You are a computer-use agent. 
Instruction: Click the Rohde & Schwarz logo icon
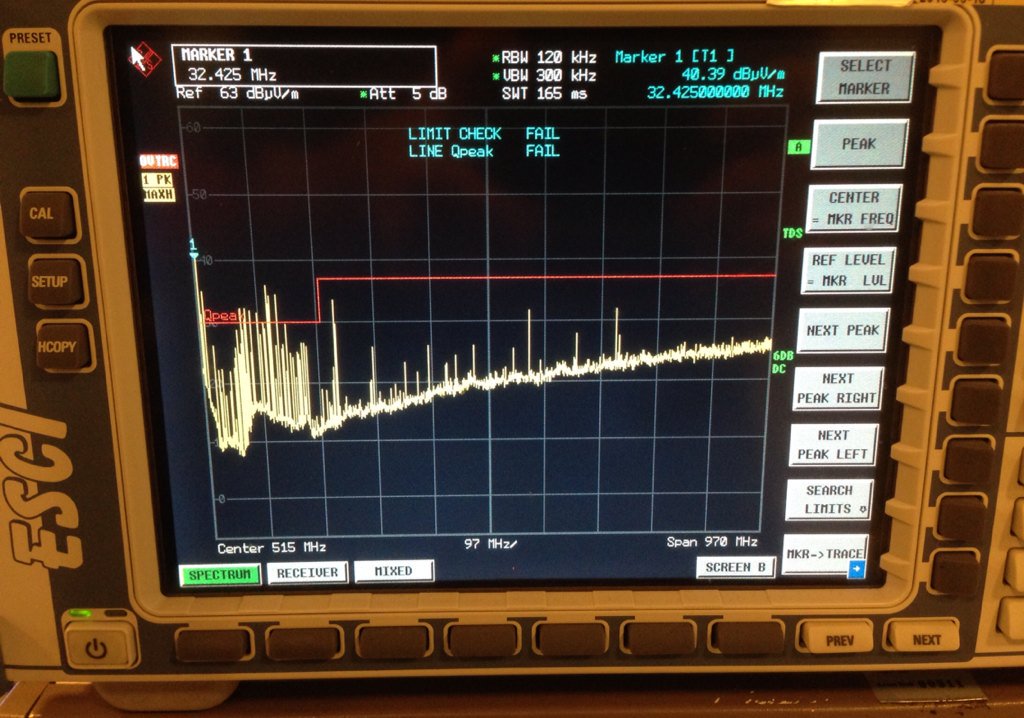click(144, 59)
